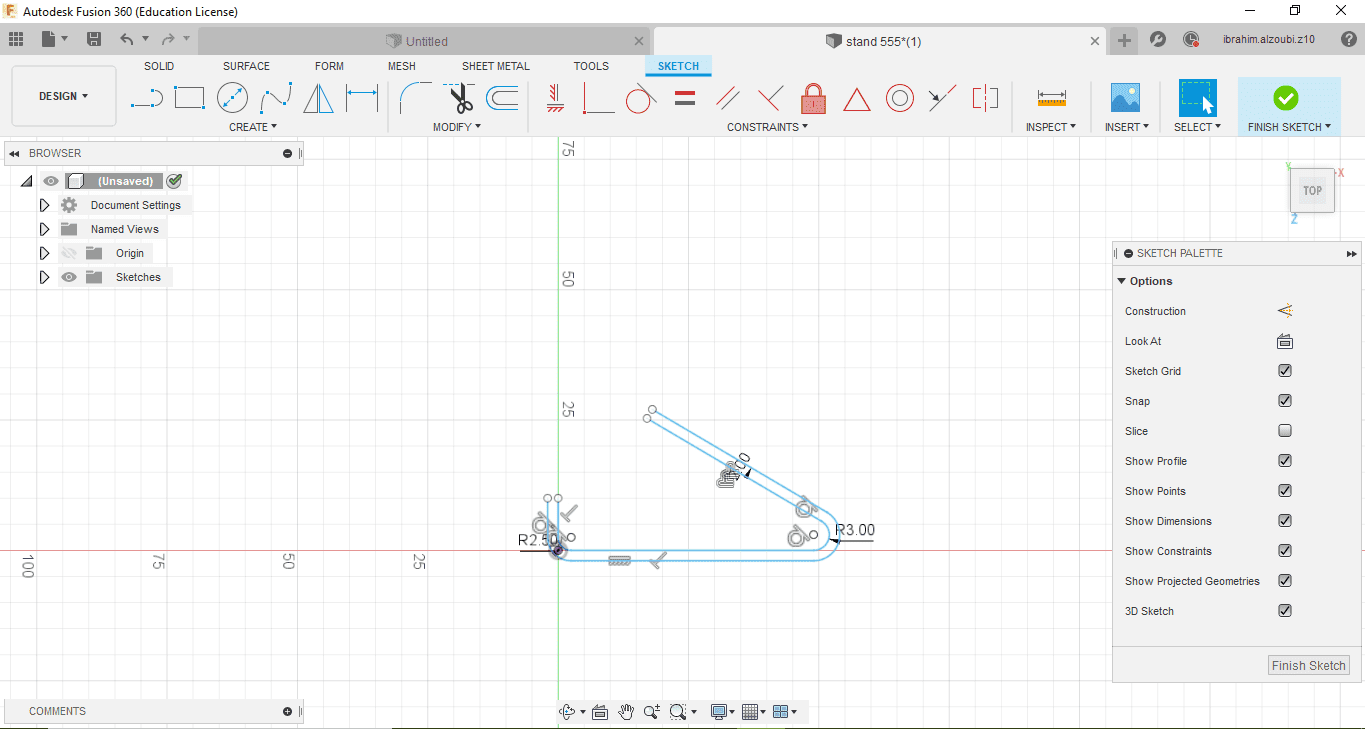Click the Undo arrow
Screen dimensions: 1365x729
coord(126,39)
